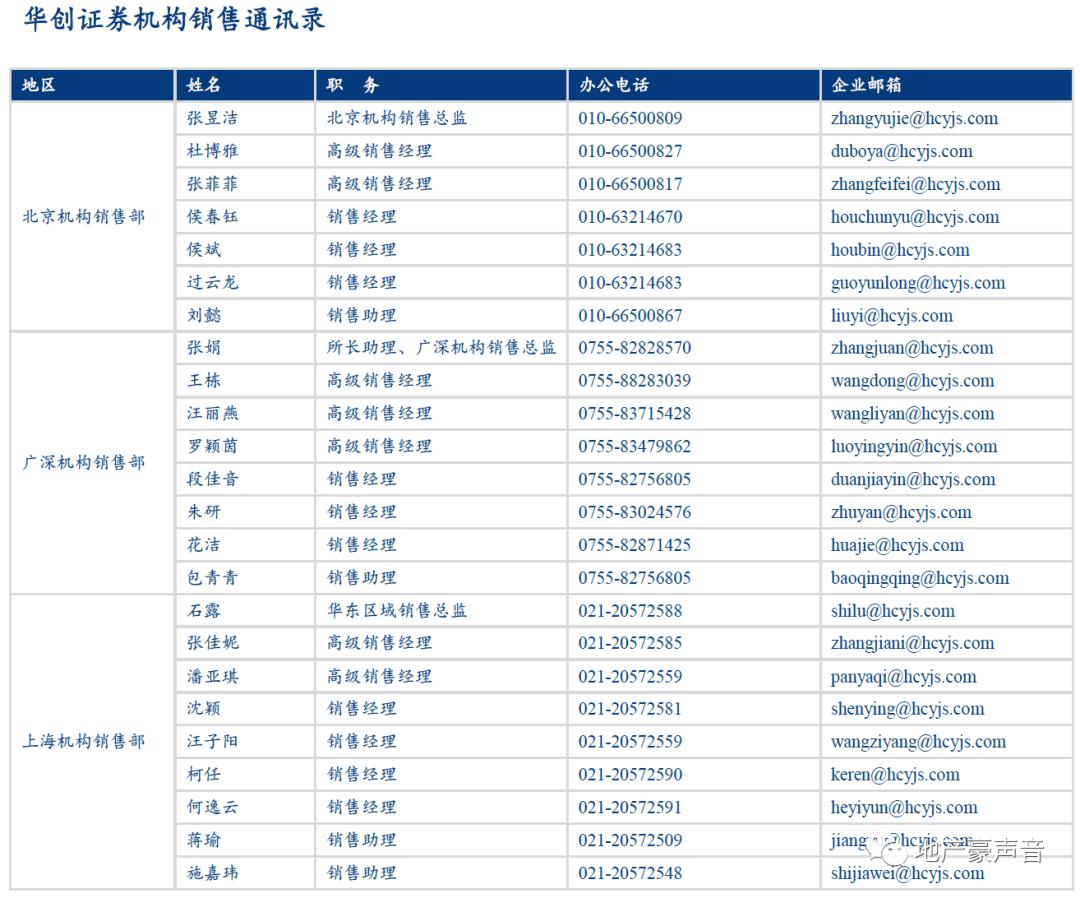
Task: Click the email wangziyang@hcyjs.com
Action: [x=918, y=742]
